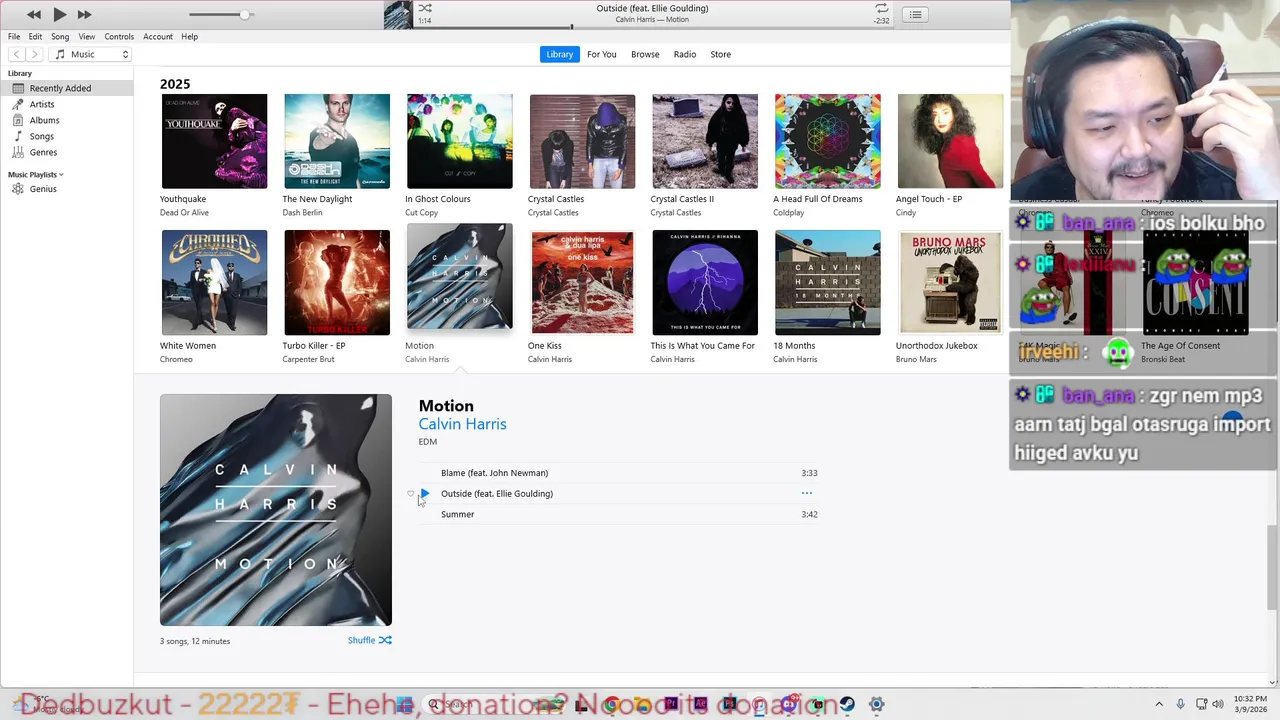The height and width of the screenshot is (720, 1280).
Task: Click the Crystal Castles II album title
Action: [682, 199]
